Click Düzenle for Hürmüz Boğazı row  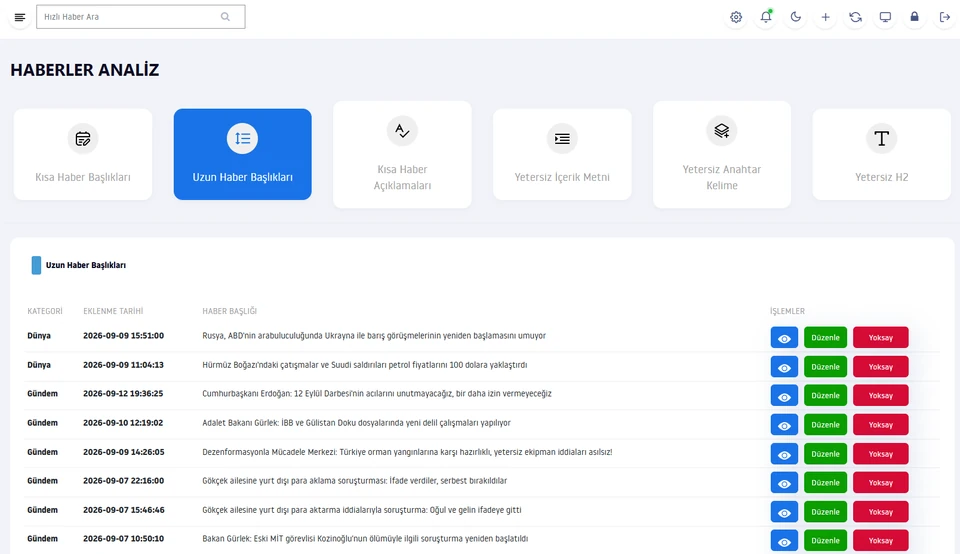[825, 367]
